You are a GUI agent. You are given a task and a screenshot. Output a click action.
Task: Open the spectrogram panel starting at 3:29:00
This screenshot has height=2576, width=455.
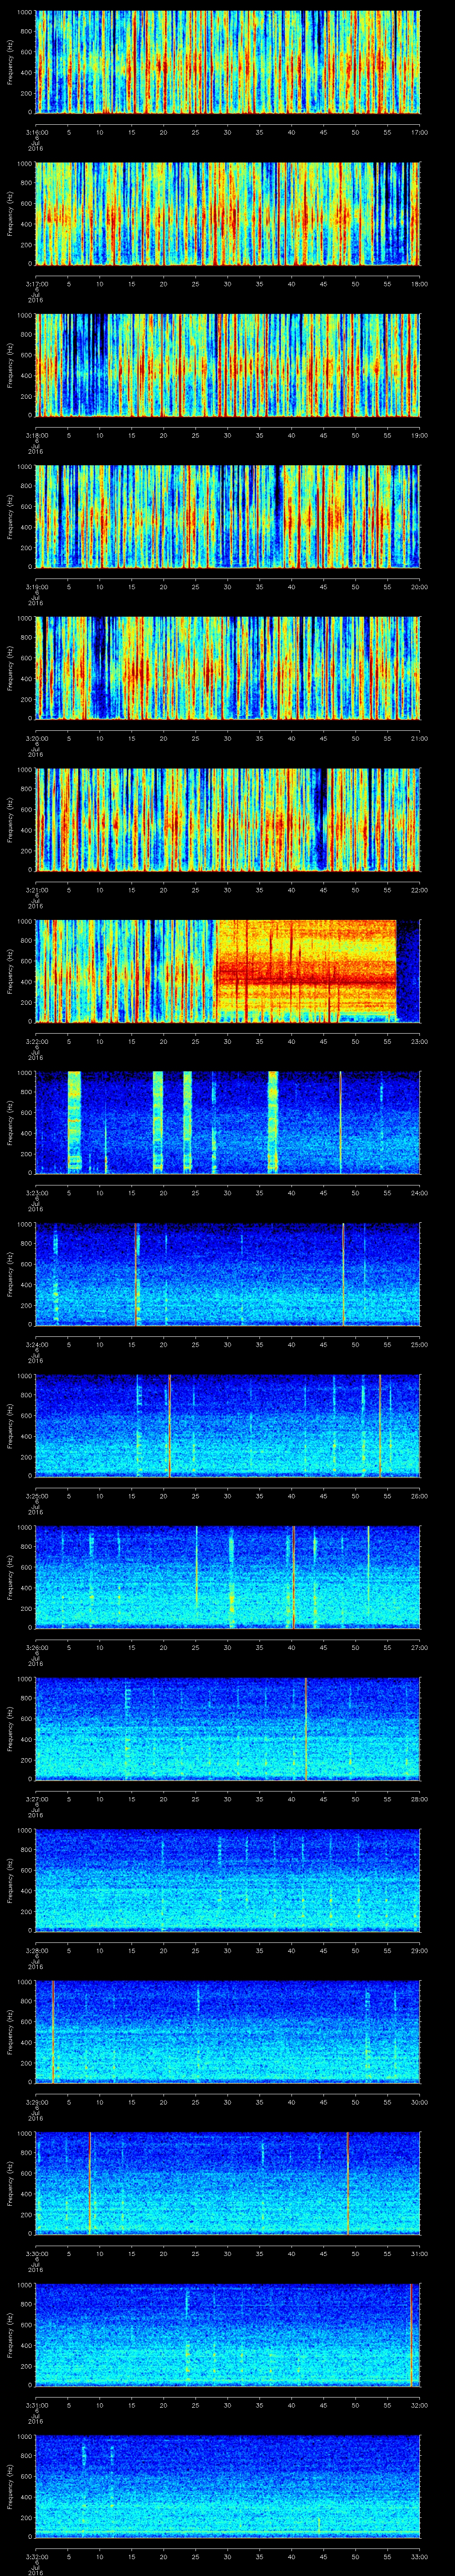[228, 2032]
